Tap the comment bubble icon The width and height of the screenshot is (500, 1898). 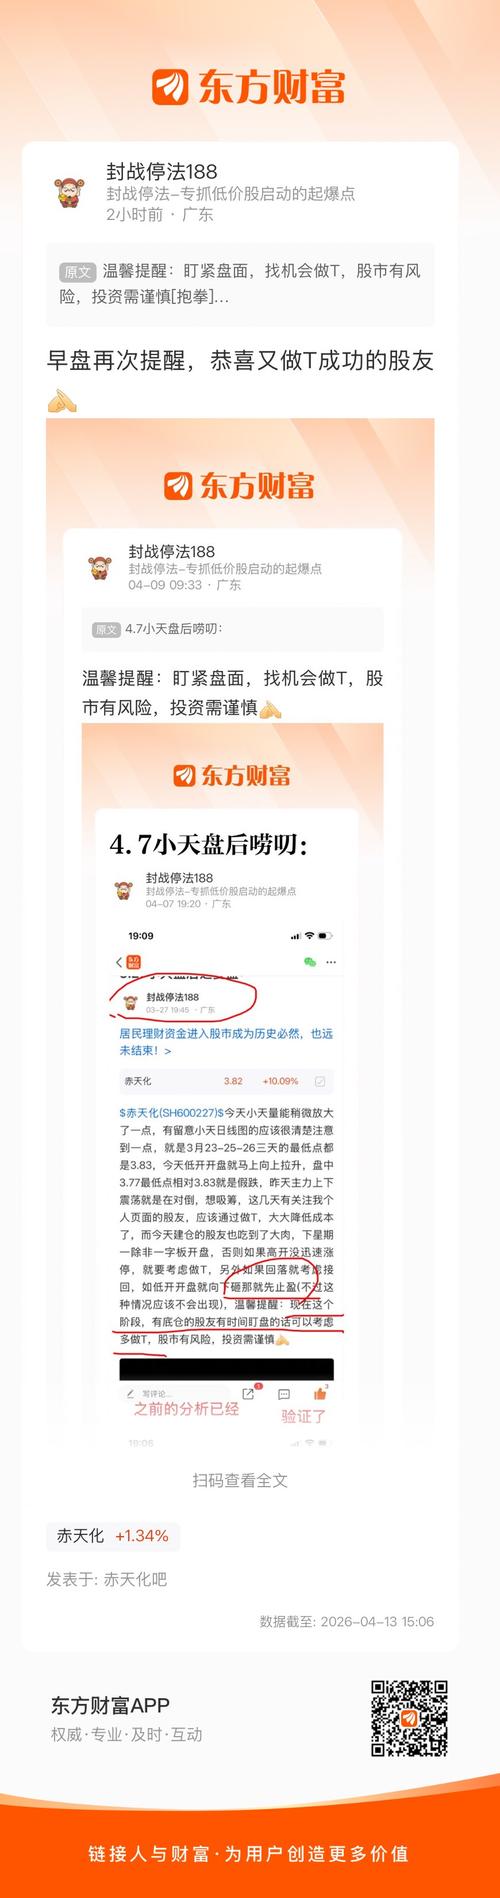pyautogui.click(x=284, y=1393)
